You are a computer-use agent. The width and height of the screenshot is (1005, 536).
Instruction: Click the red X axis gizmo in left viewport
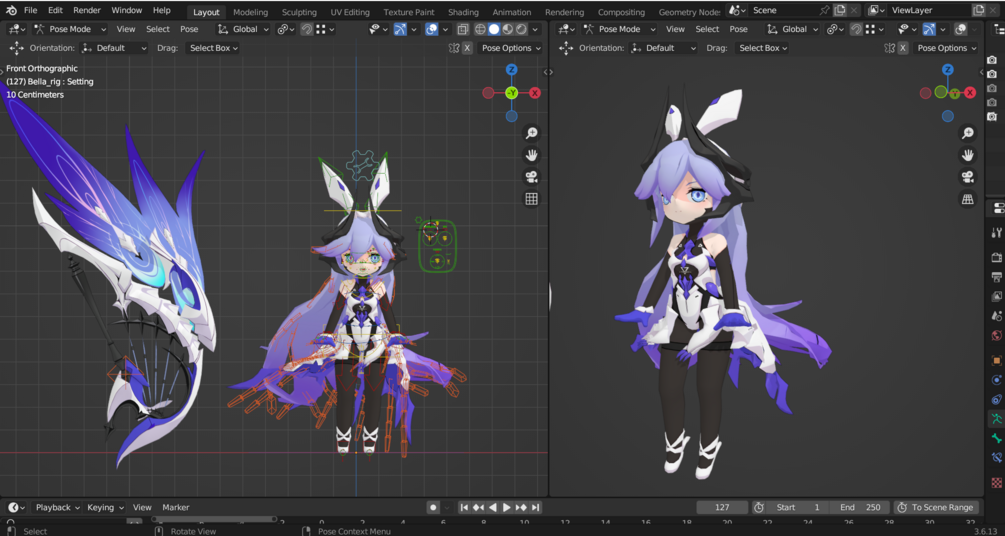point(535,93)
